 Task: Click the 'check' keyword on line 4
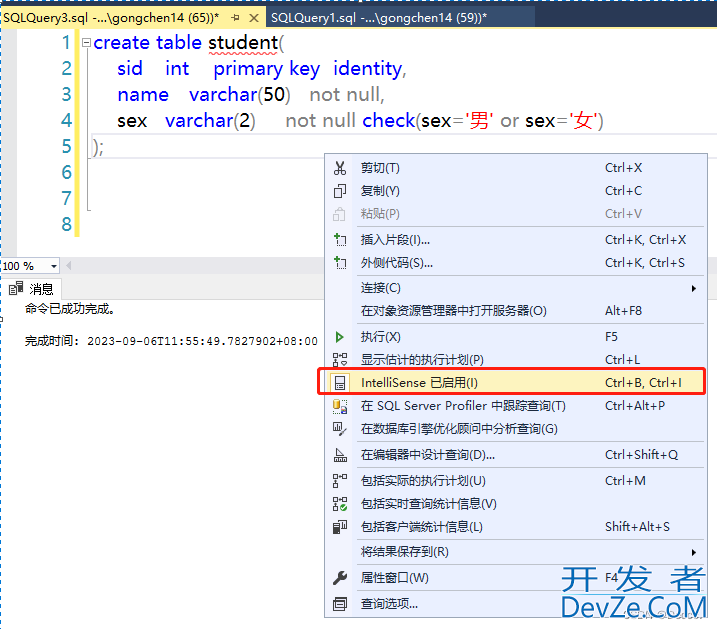coord(389,121)
